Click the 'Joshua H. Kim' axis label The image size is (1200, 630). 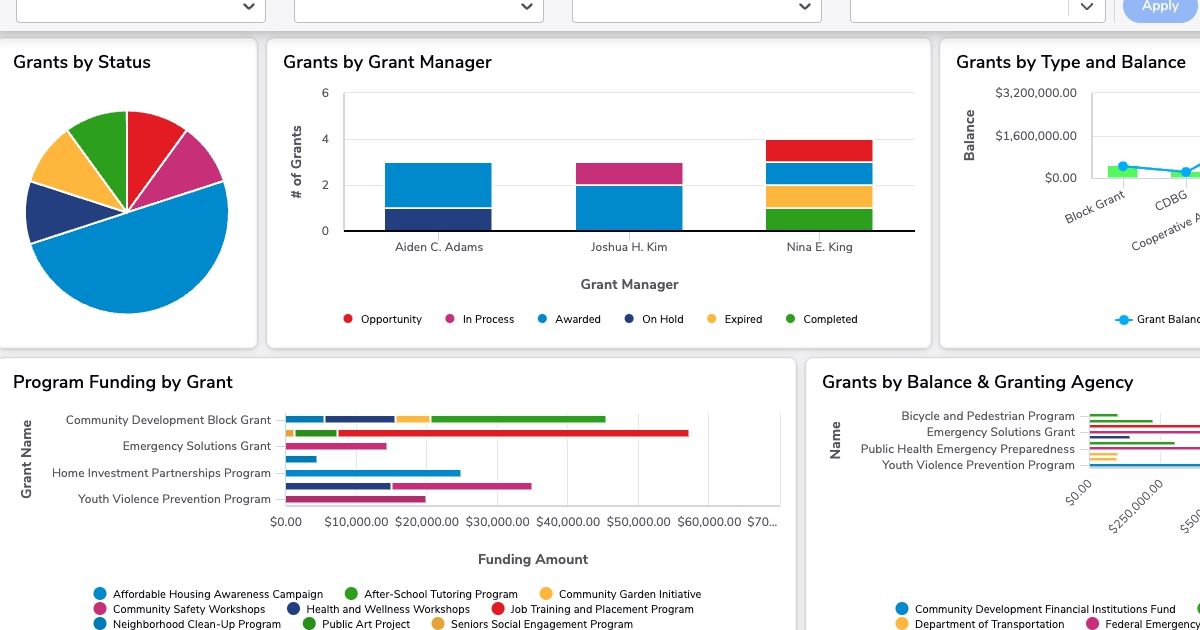click(x=629, y=247)
